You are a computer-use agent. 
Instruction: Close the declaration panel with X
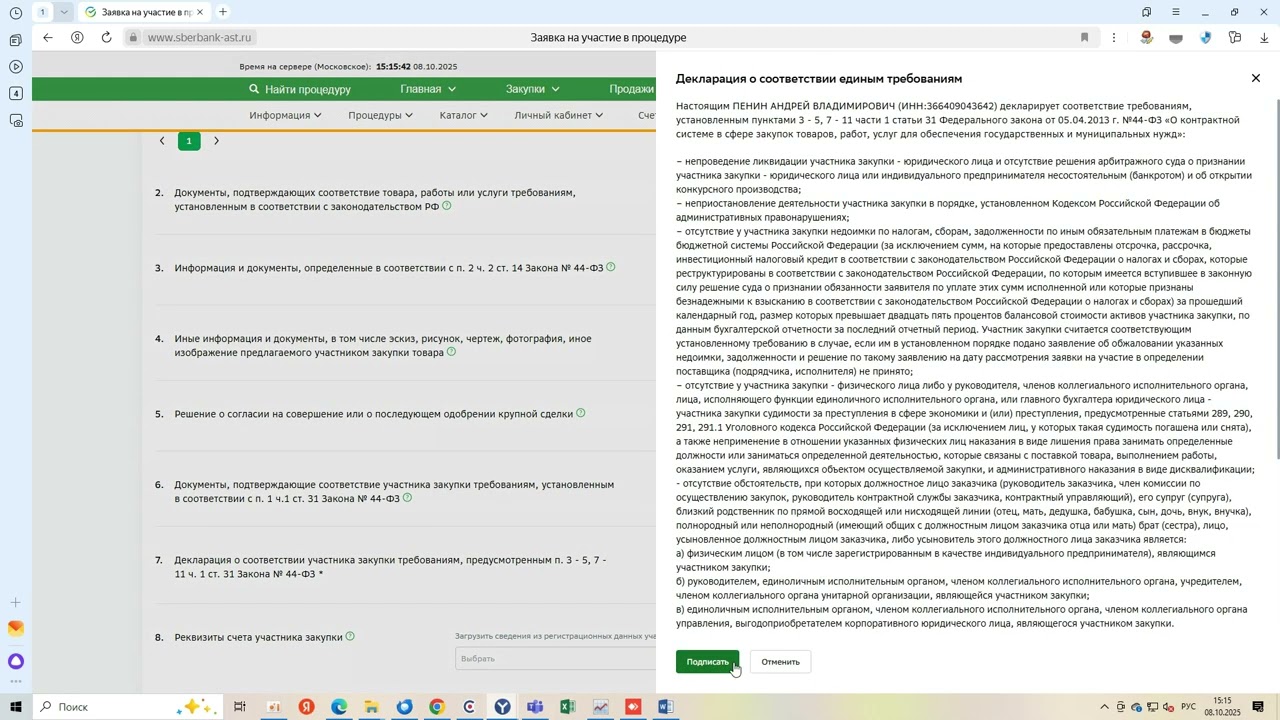coord(1256,78)
